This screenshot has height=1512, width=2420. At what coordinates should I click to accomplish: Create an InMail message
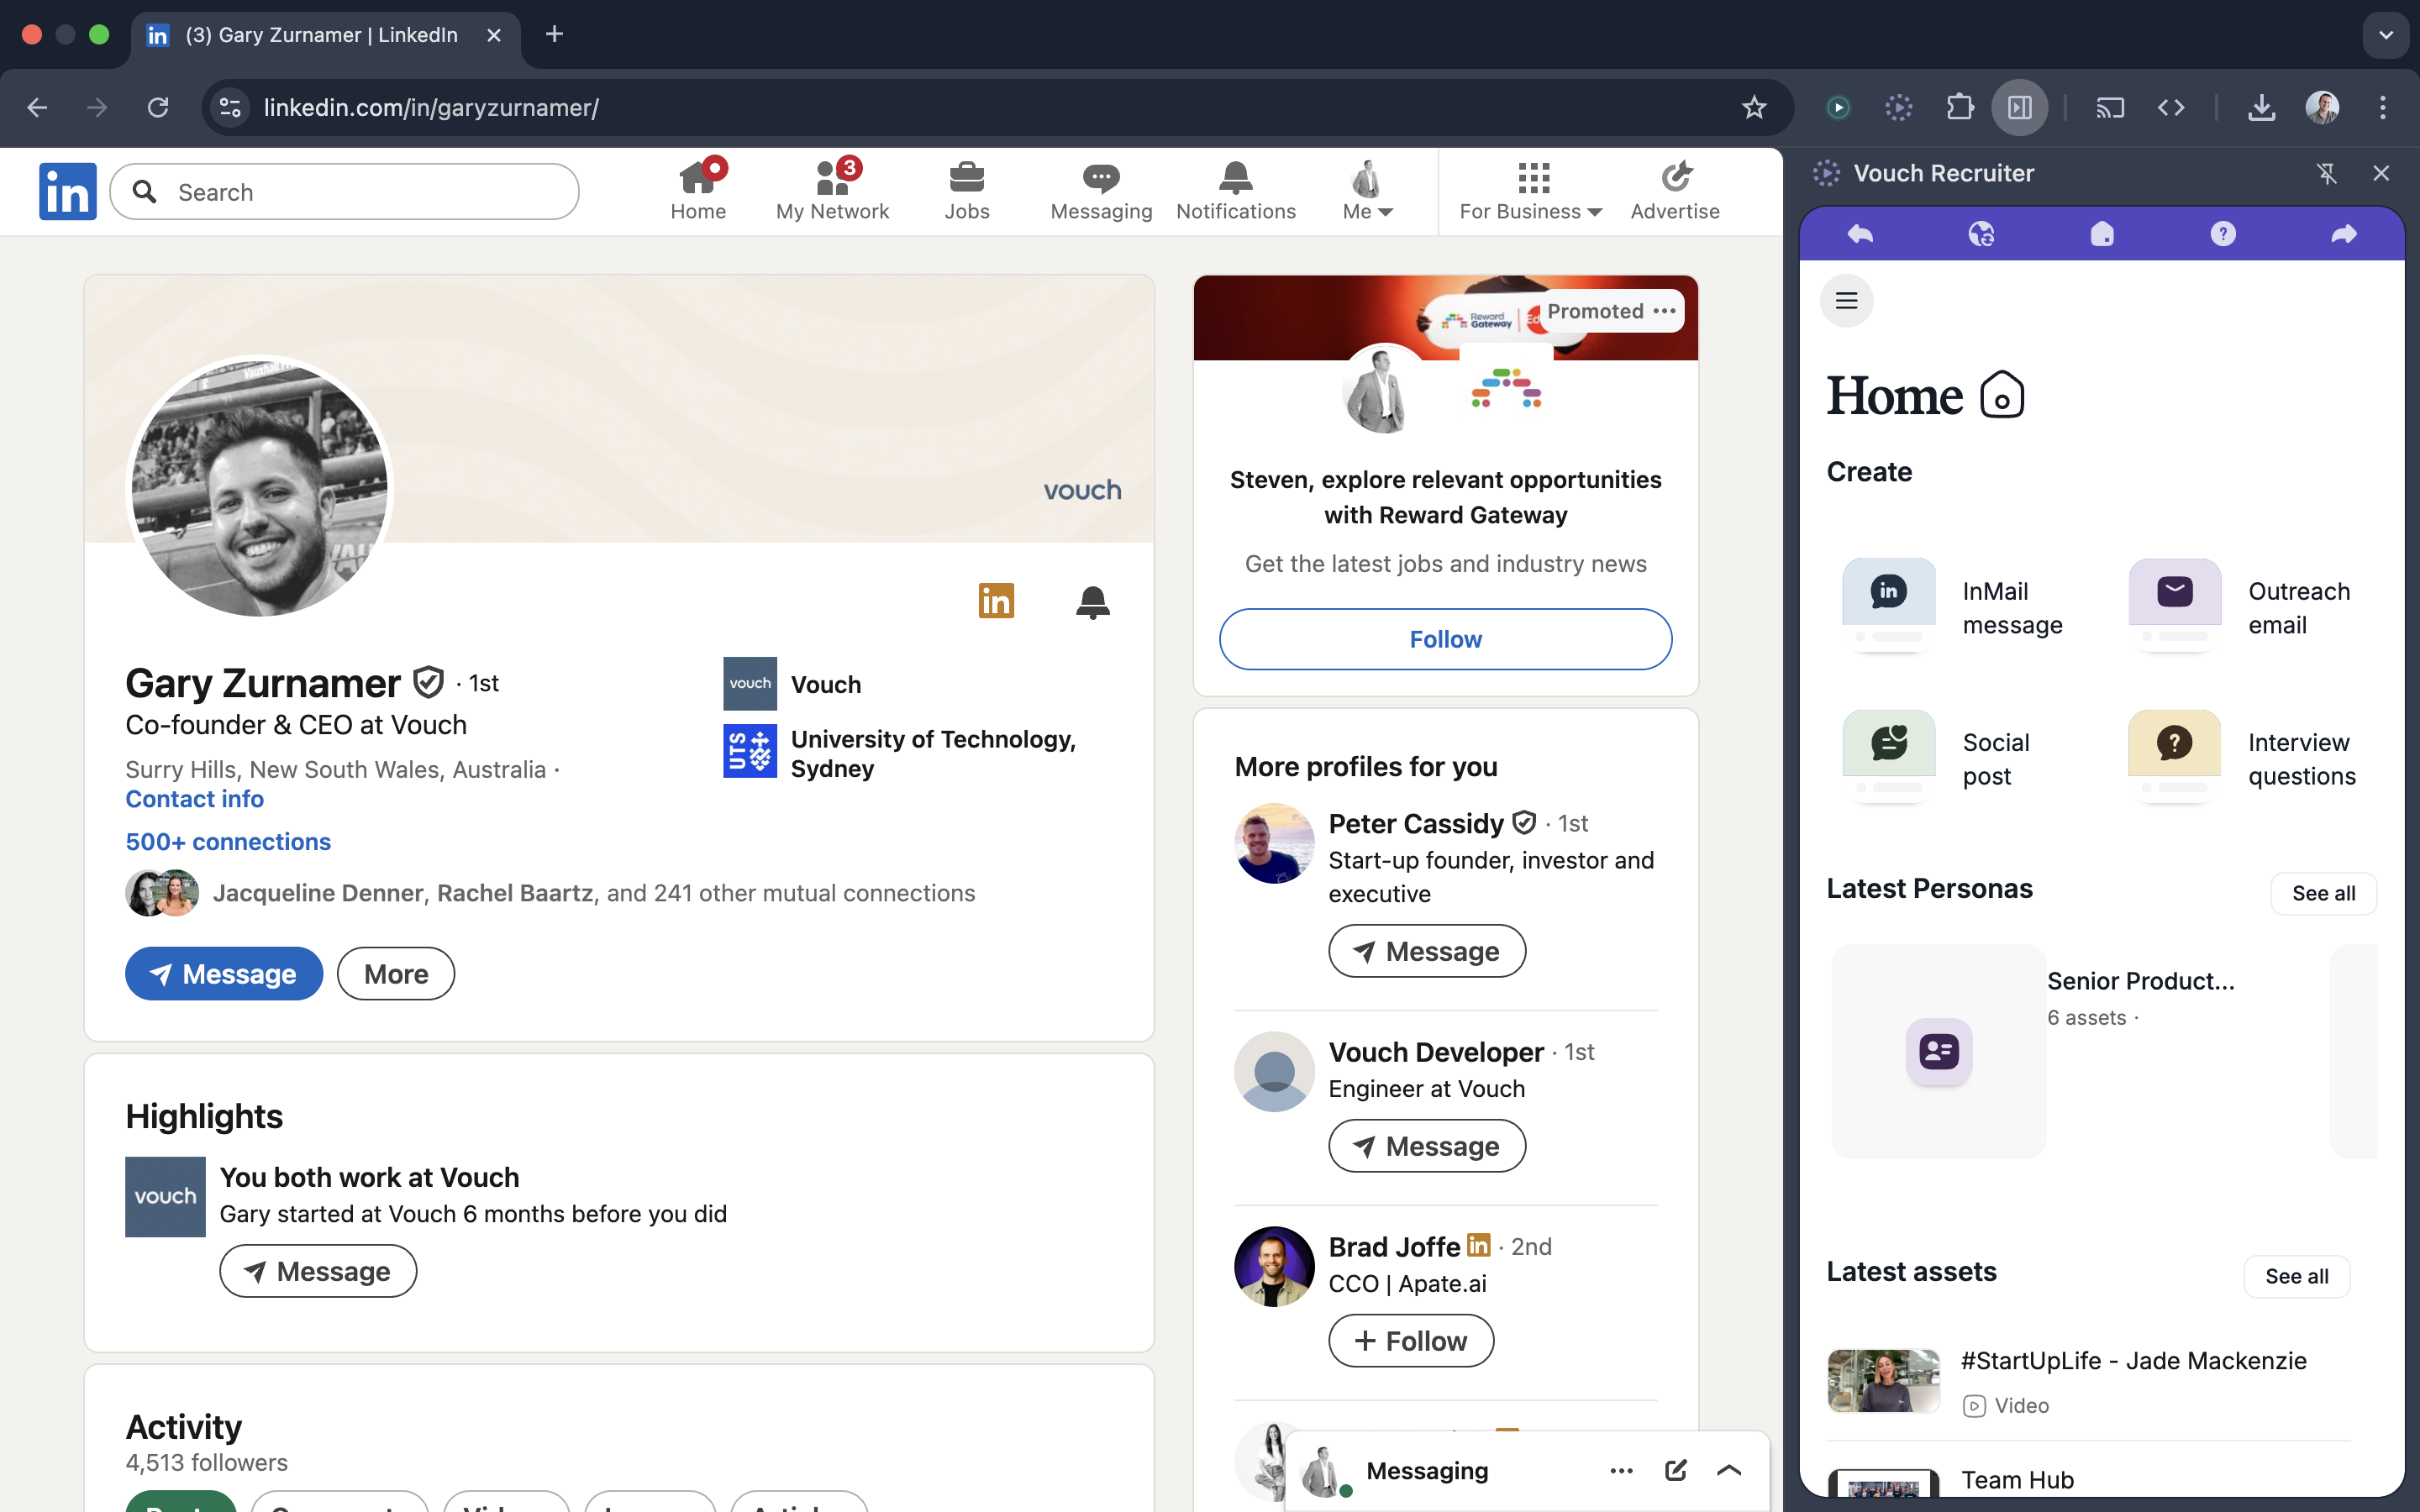tap(1954, 607)
